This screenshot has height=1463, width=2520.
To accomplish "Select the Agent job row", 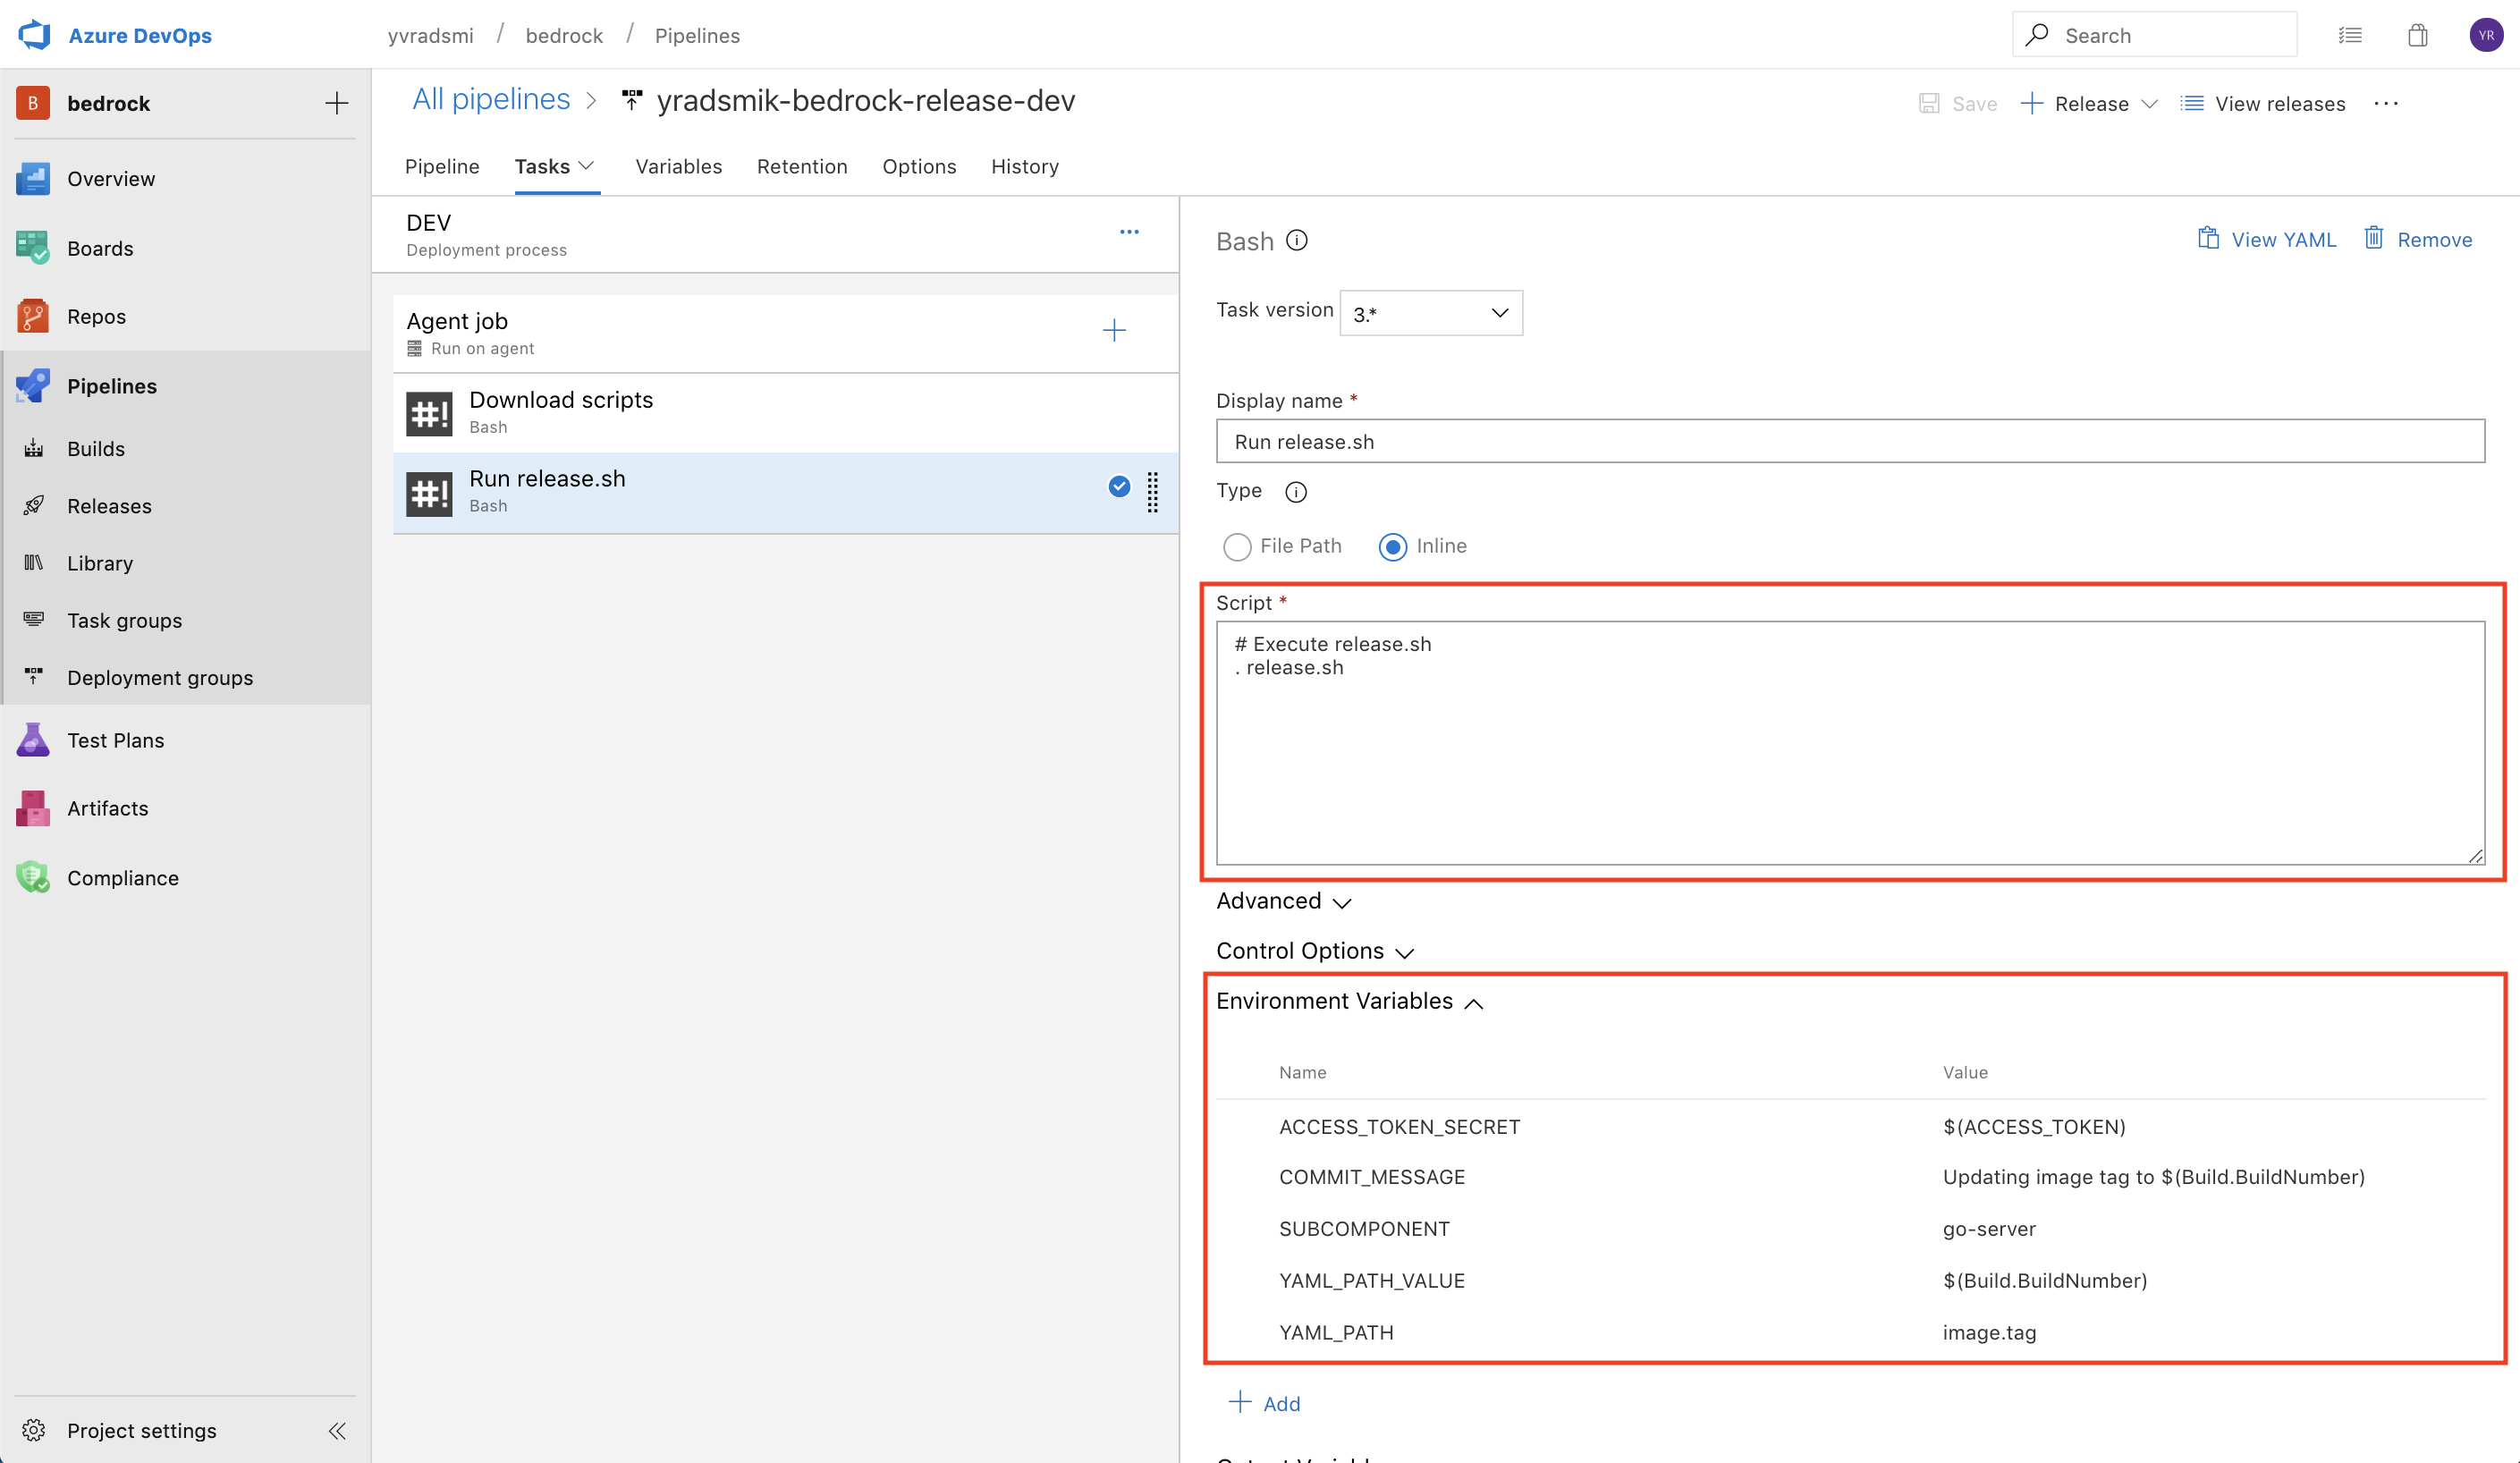I will pyautogui.click(x=786, y=333).
